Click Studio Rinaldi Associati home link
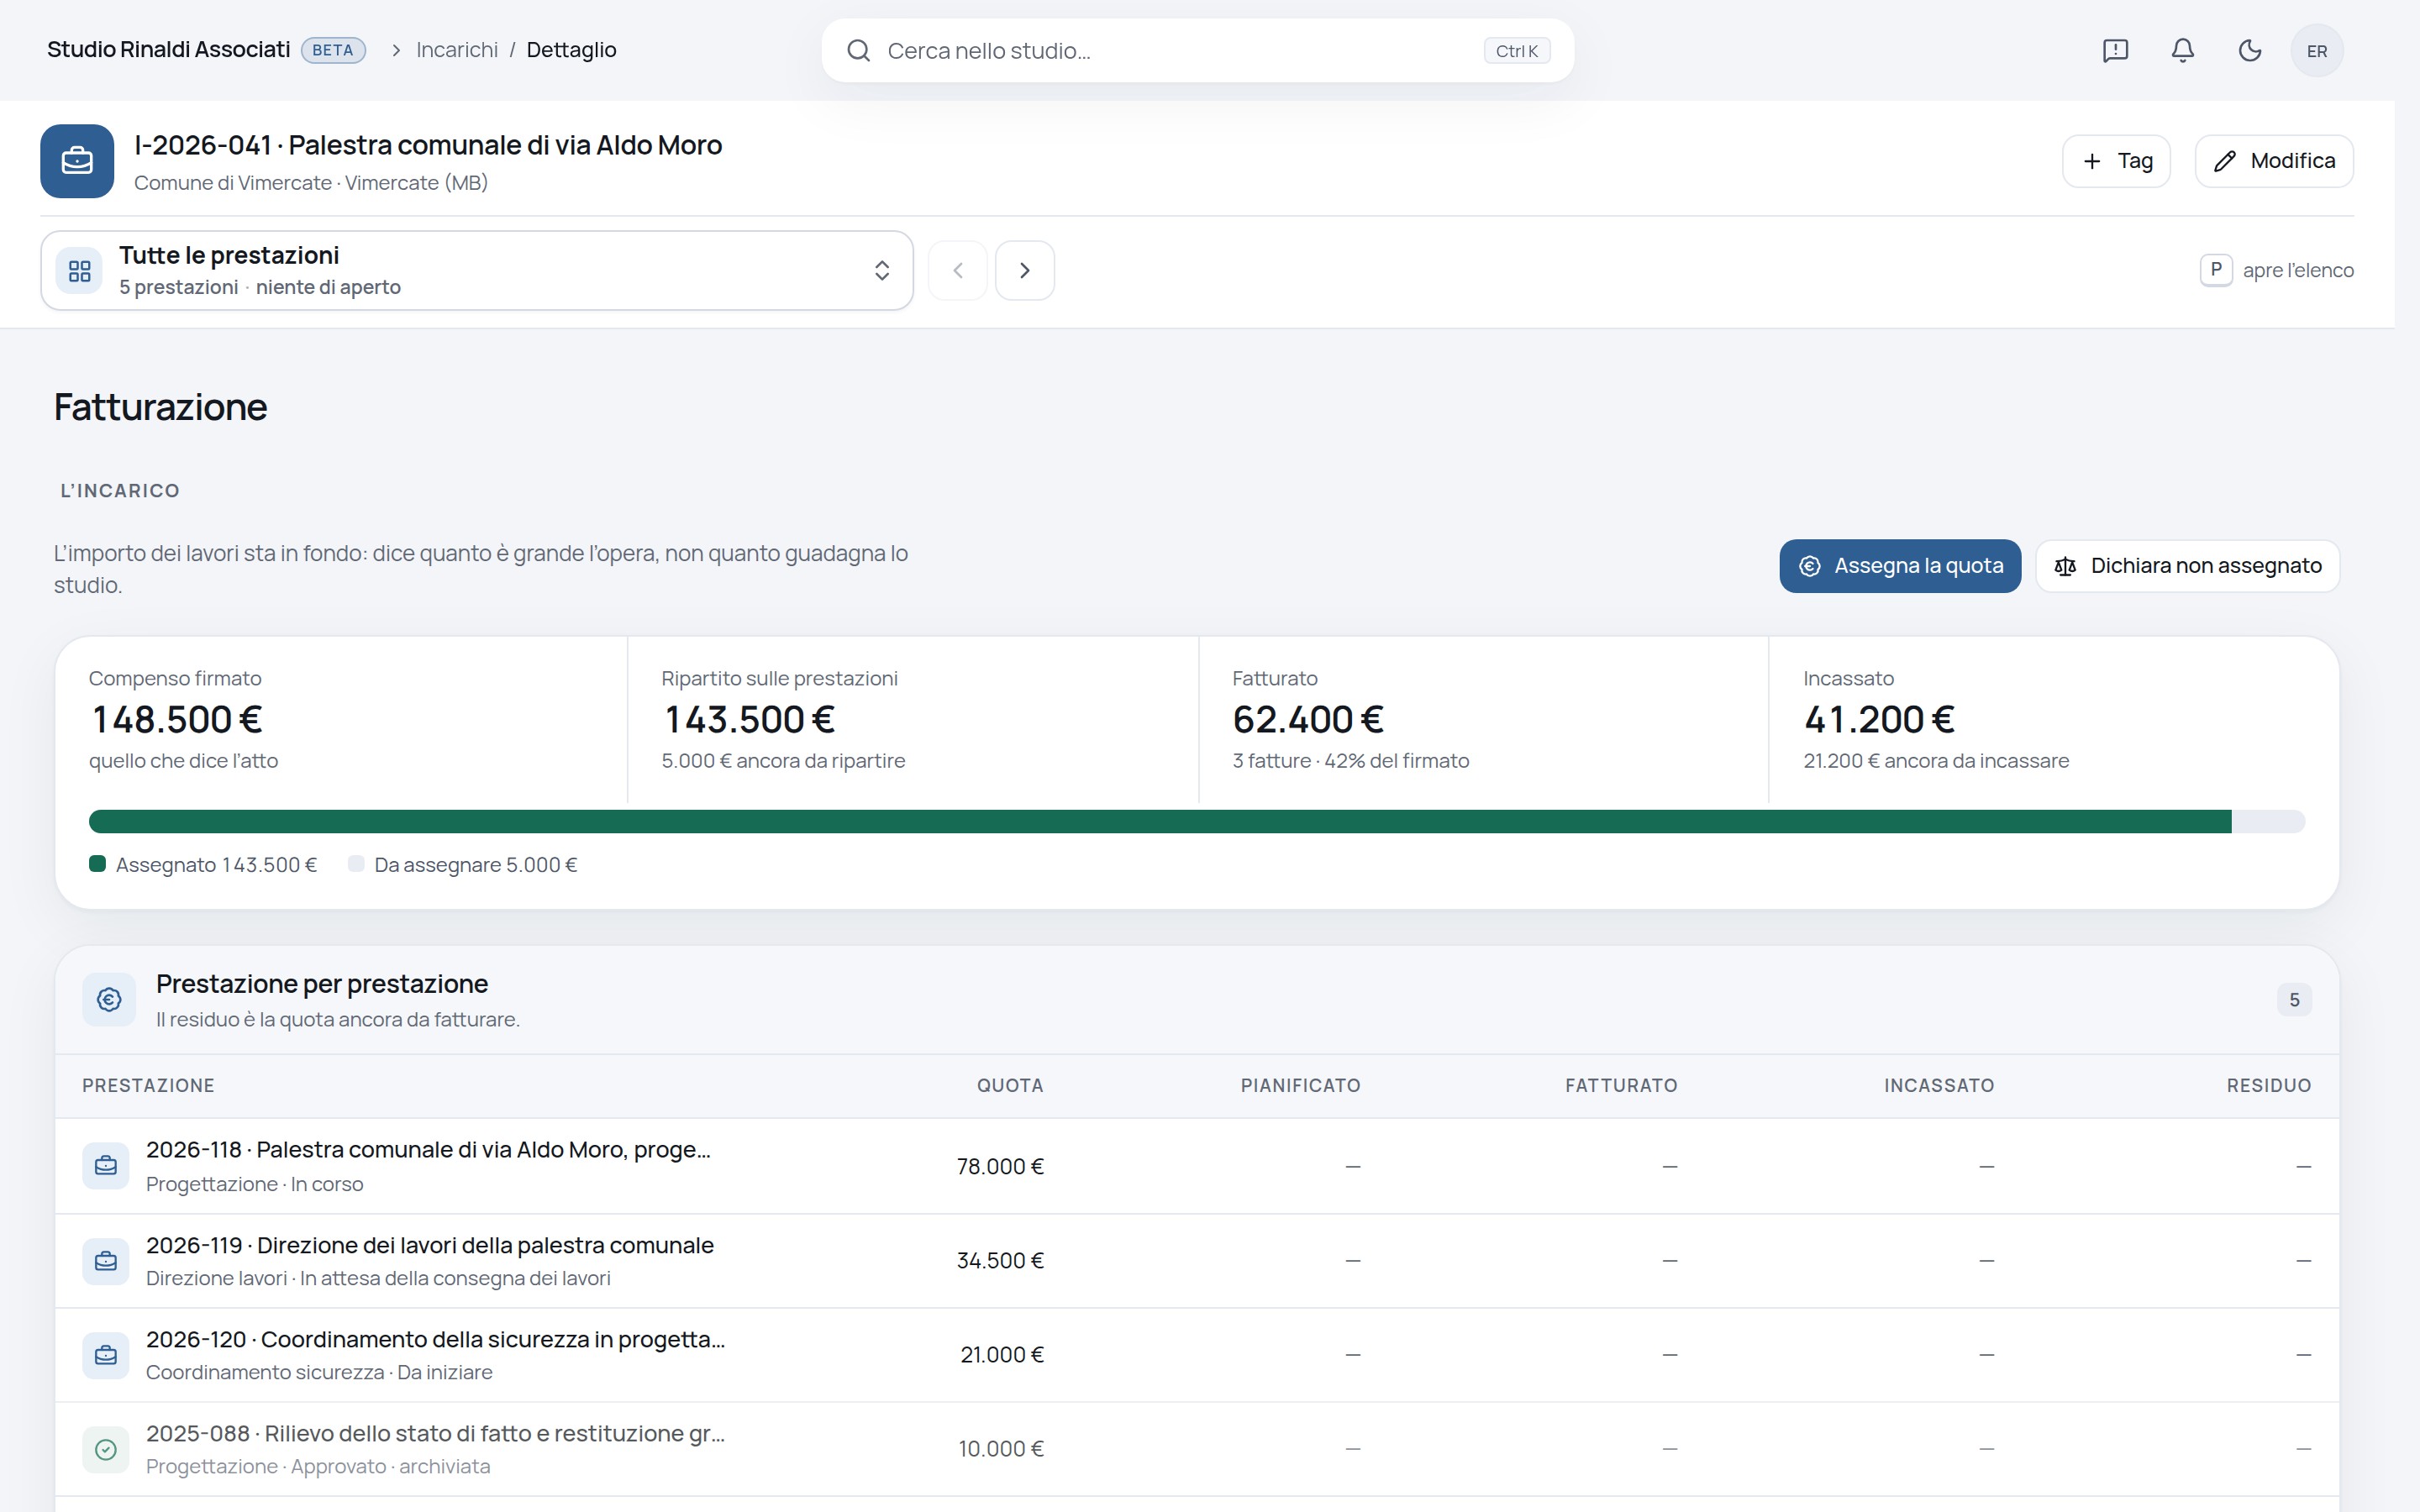The height and width of the screenshot is (1512, 2420). [x=168, y=50]
